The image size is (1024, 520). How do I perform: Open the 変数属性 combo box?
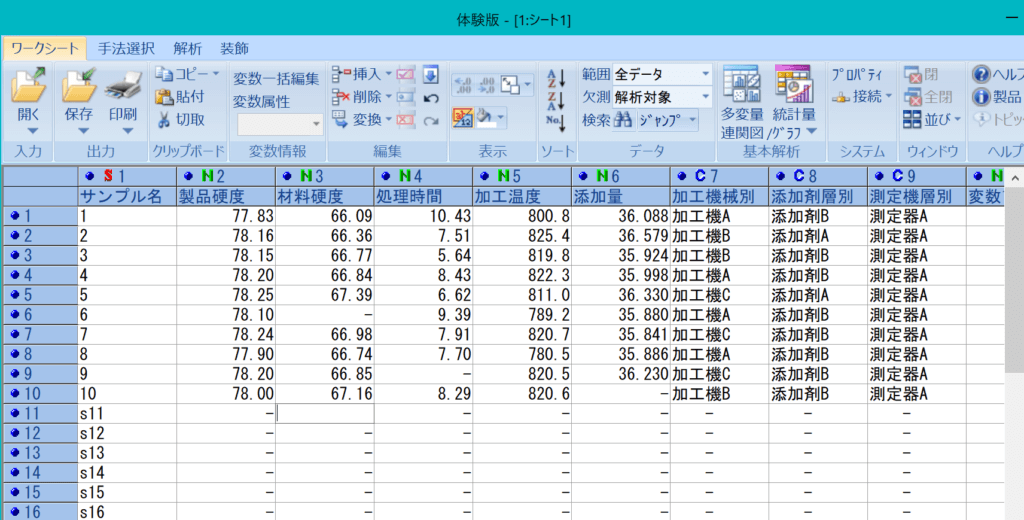[280, 123]
